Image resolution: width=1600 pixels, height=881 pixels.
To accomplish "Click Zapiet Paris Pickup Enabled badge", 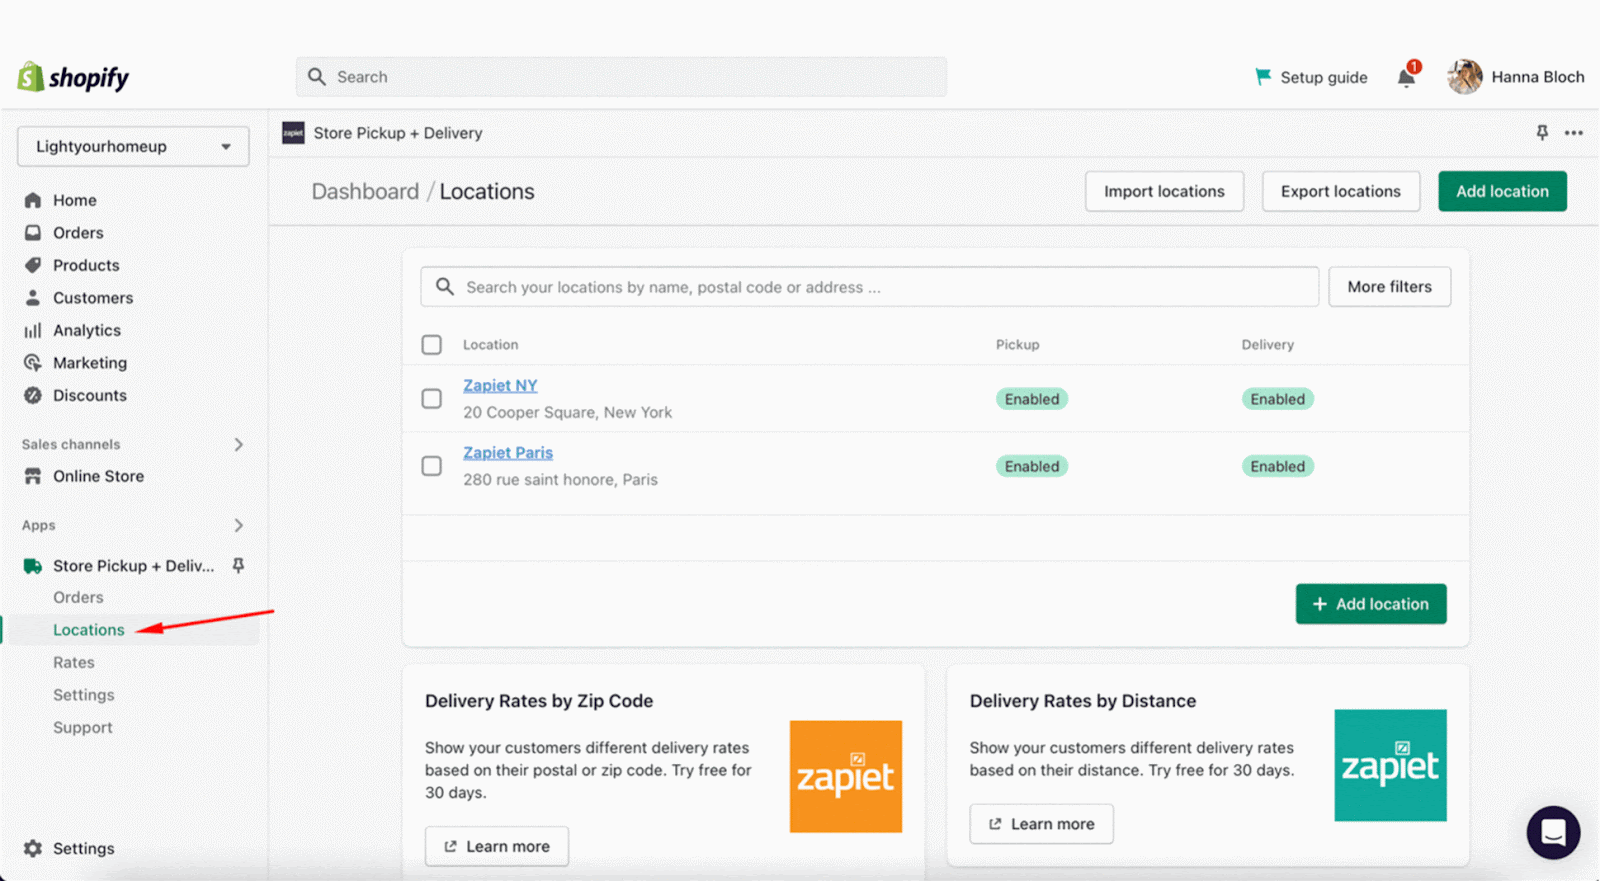I will point(1032,466).
